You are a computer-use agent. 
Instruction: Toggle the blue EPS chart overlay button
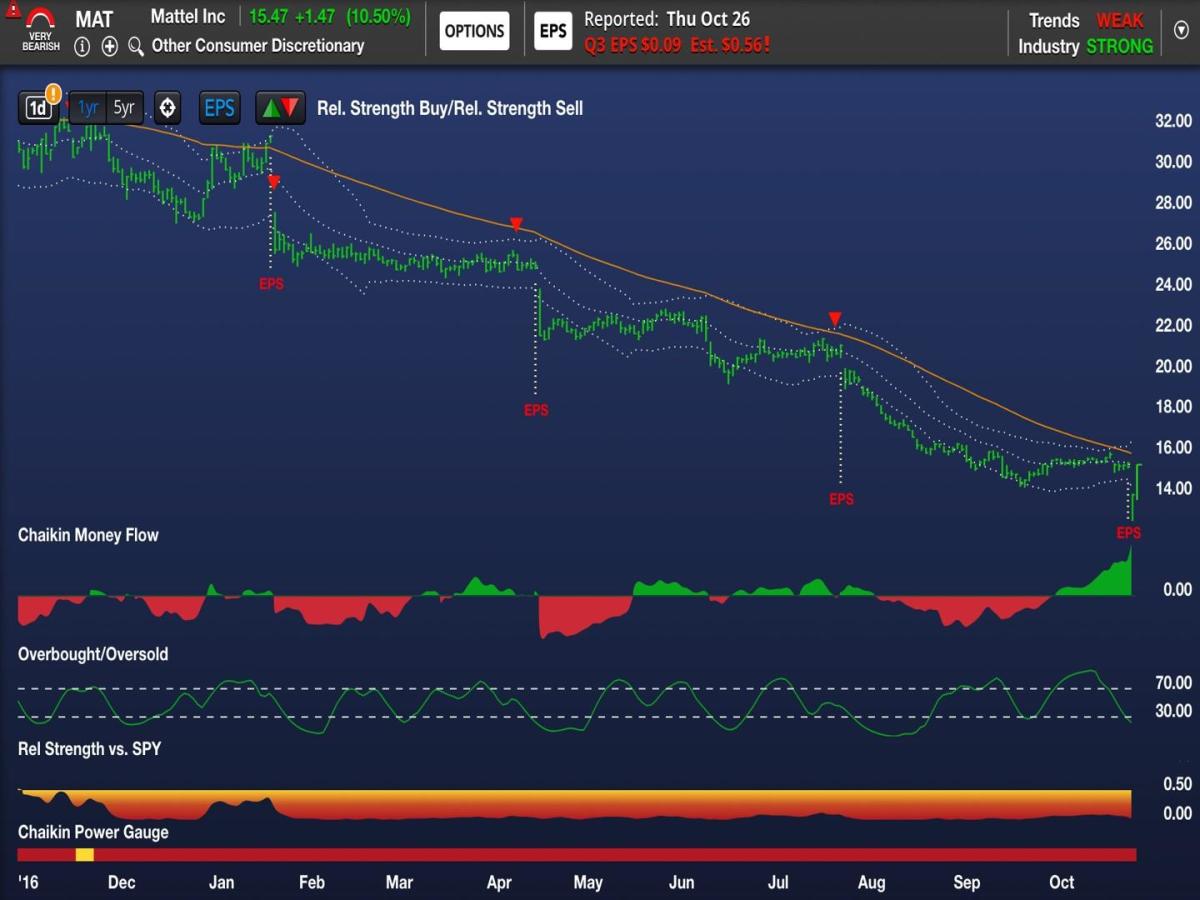(x=219, y=108)
